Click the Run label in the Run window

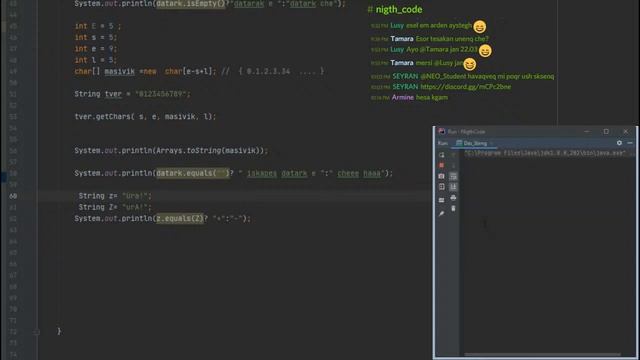coord(442,143)
